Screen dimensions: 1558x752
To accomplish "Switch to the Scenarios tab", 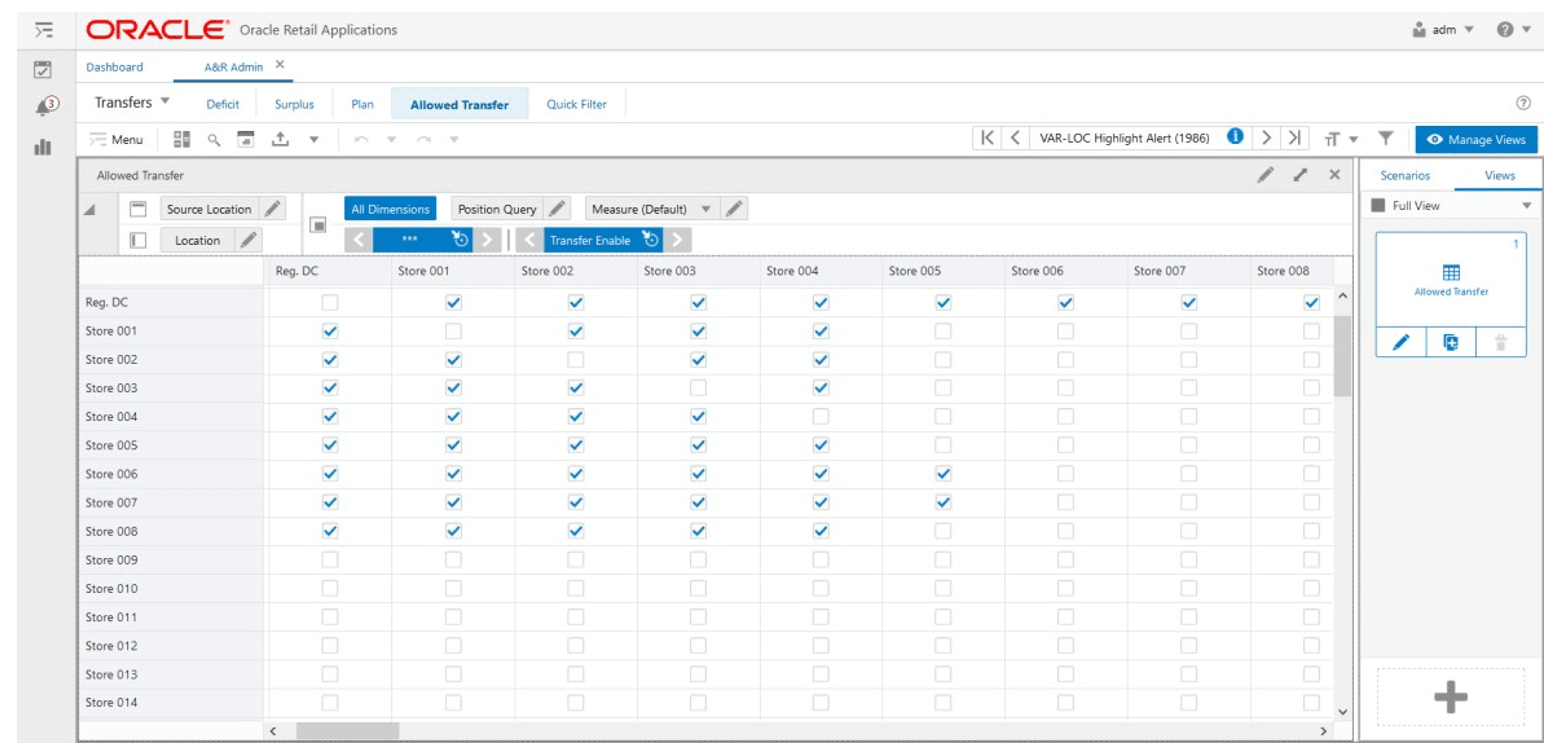I will point(1405,175).
